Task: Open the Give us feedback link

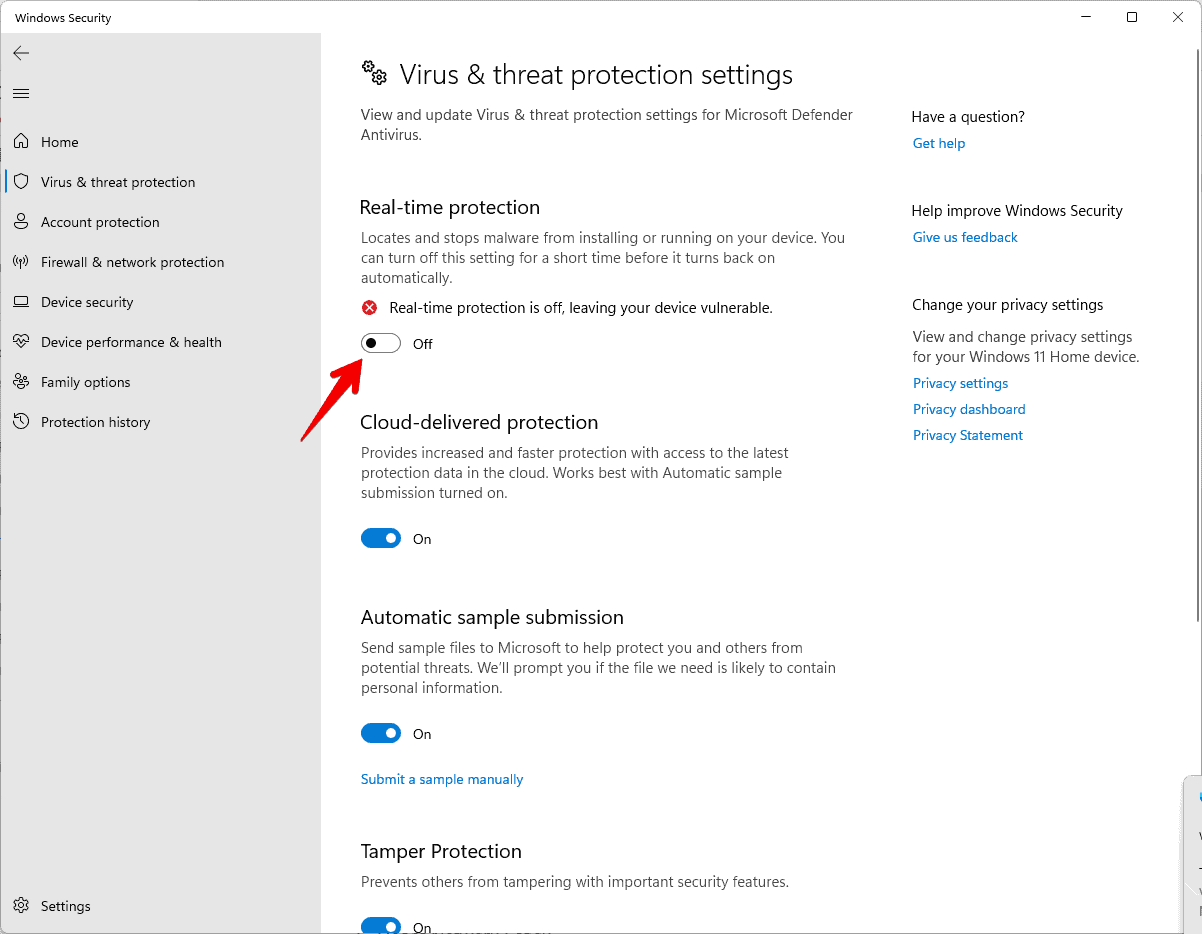Action: click(964, 236)
